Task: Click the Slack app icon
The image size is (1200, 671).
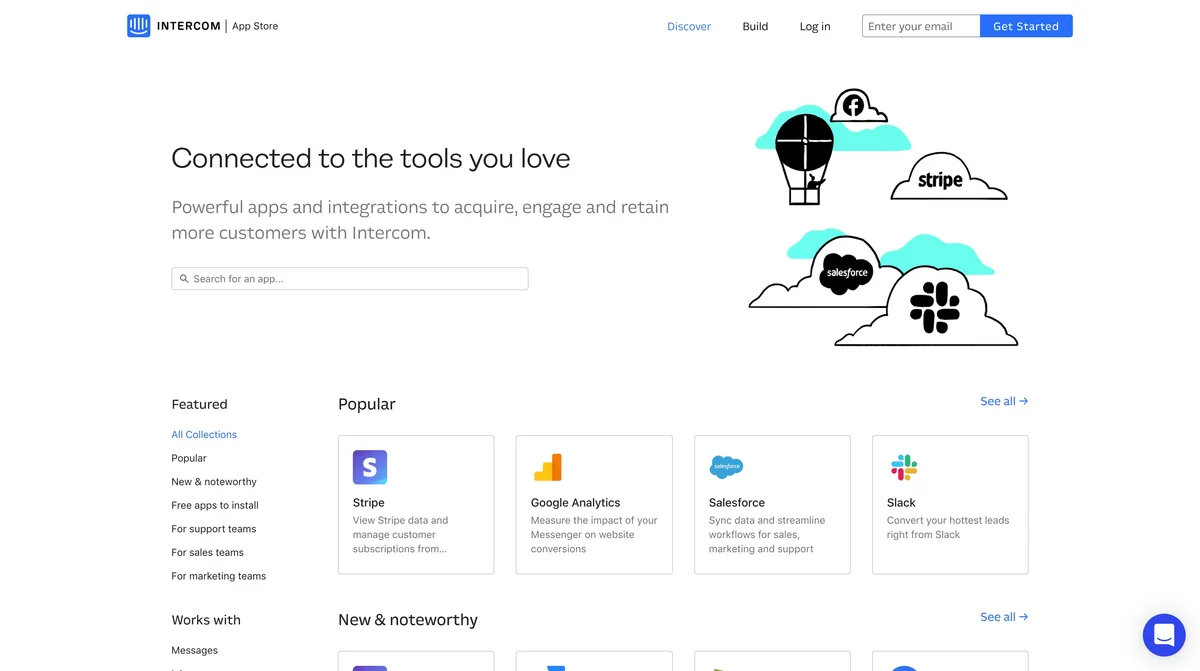Action: pyautogui.click(x=903, y=467)
